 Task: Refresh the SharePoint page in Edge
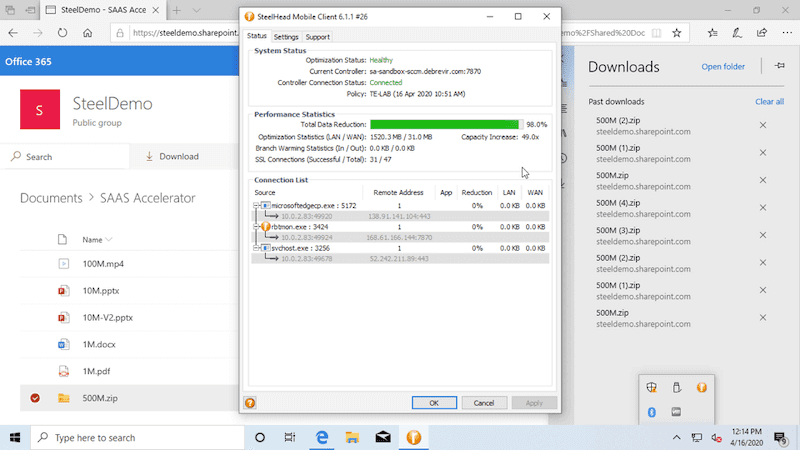pyautogui.click(x=62, y=33)
